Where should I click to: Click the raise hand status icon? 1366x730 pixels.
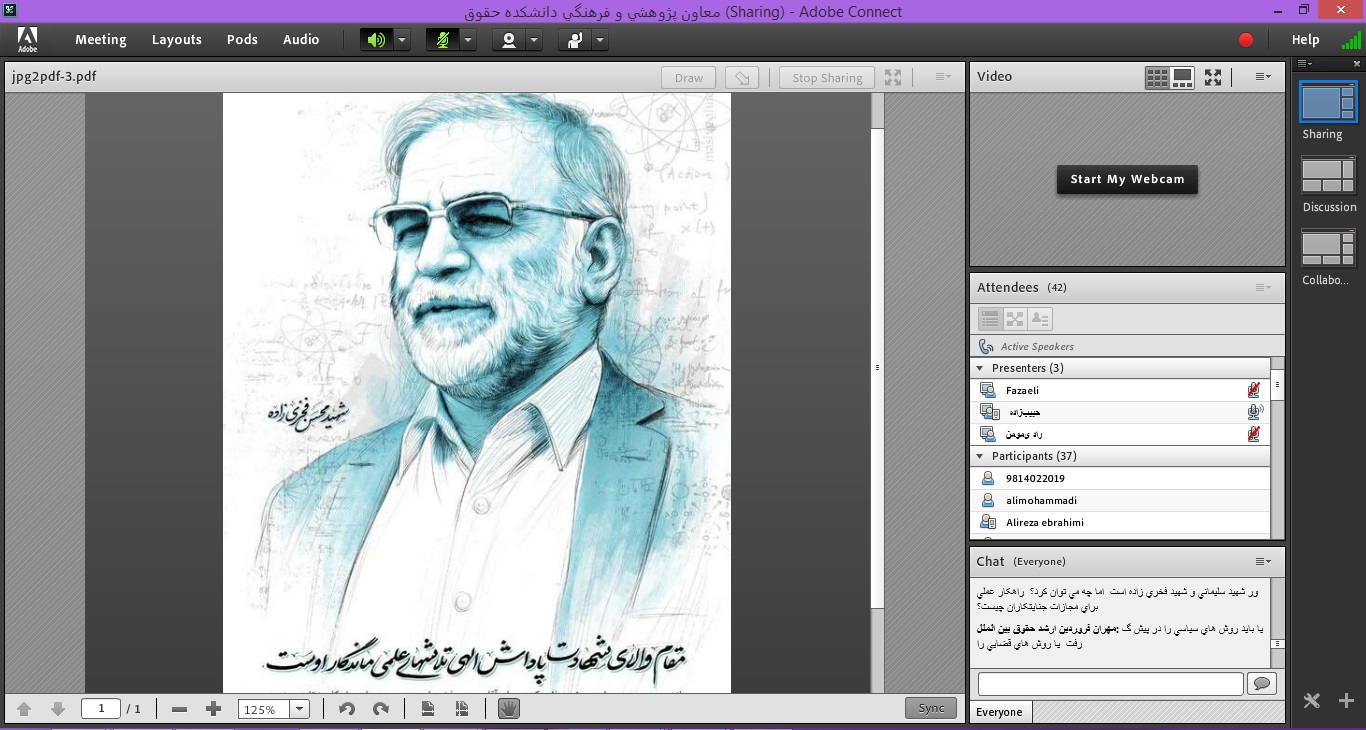click(x=575, y=40)
